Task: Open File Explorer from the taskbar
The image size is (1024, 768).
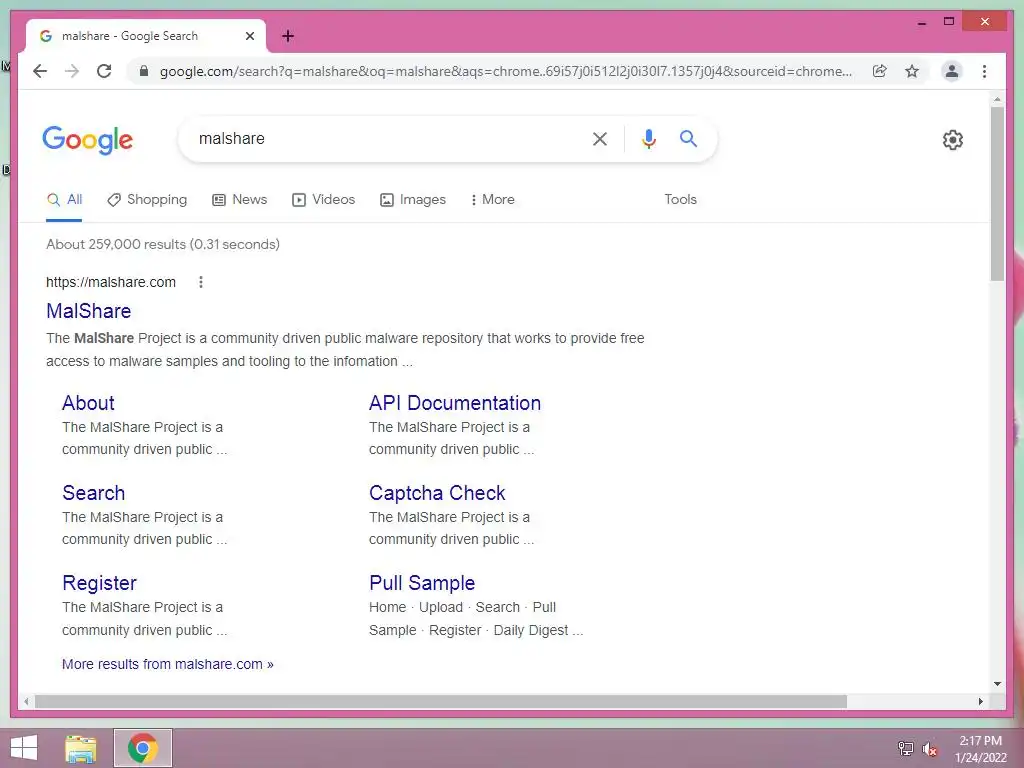Action: 81,748
